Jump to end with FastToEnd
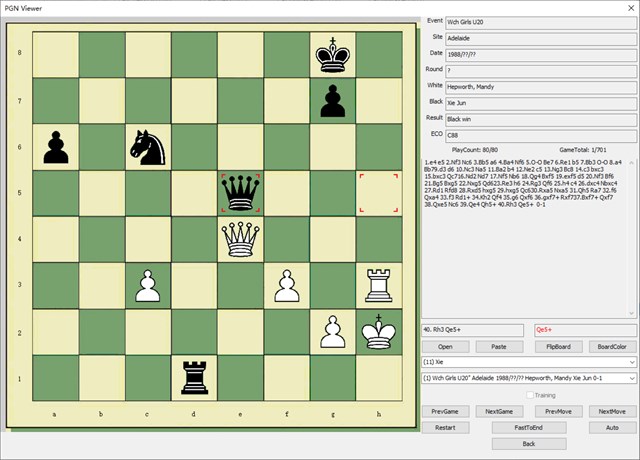The width and height of the screenshot is (640, 460). (x=529, y=428)
